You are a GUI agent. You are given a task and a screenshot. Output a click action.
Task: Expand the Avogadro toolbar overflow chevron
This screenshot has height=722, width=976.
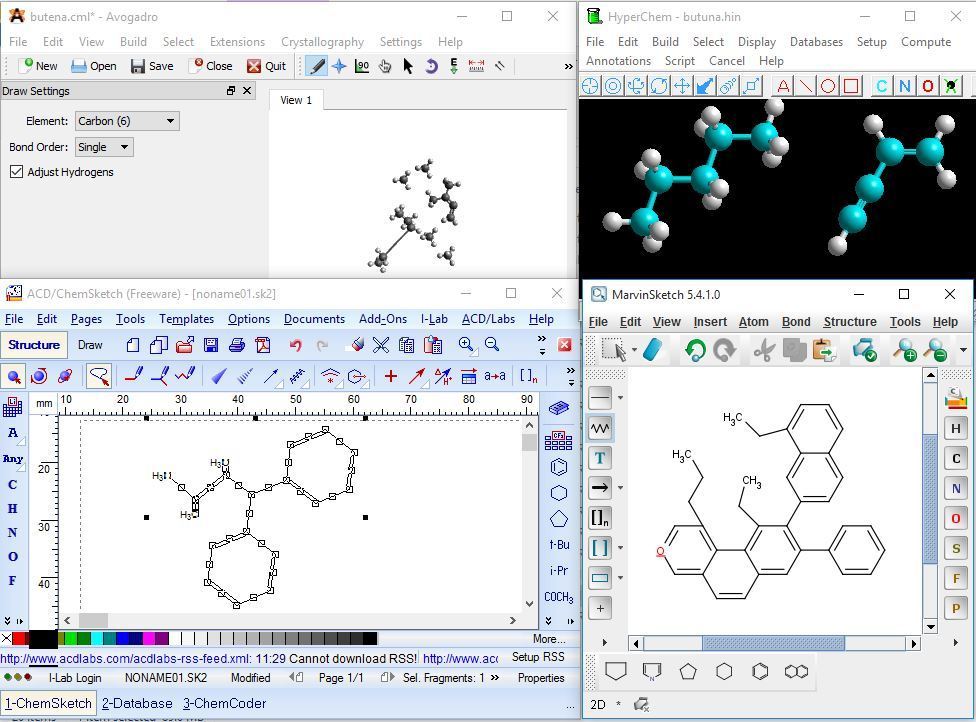tap(568, 67)
